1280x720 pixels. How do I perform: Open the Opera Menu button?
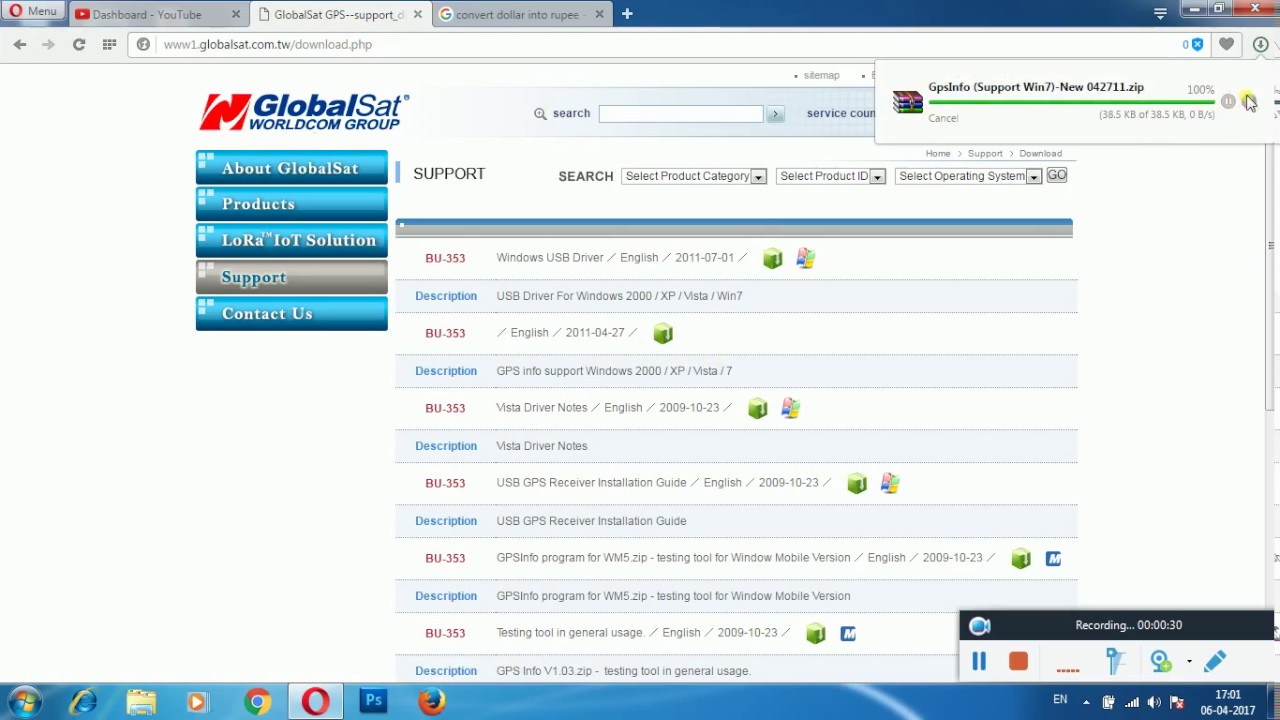coord(33,12)
